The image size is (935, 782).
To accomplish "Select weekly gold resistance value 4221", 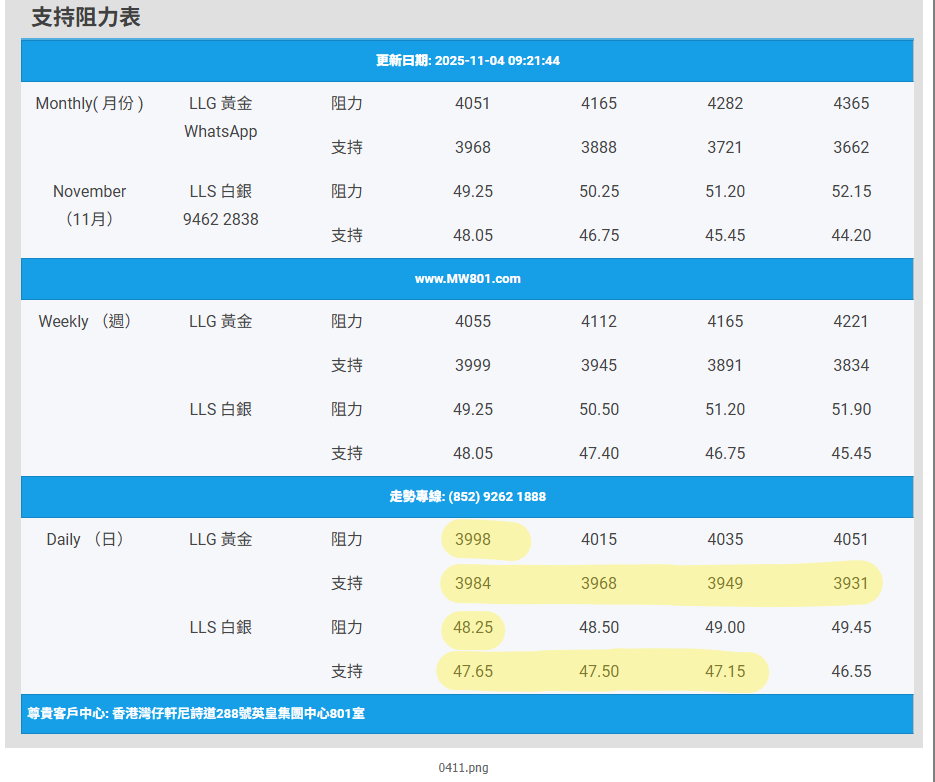I will point(851,322).
